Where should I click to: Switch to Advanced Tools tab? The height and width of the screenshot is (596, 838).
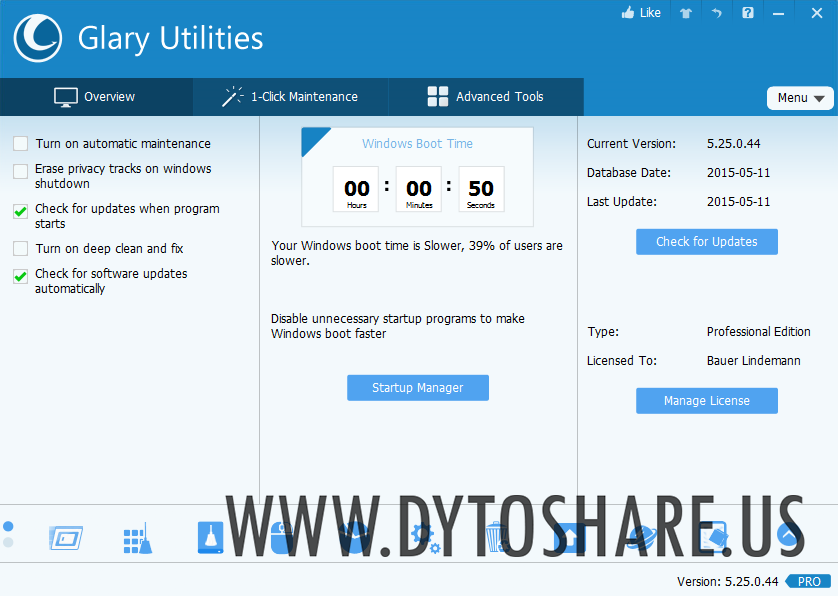tap(486, 97)
